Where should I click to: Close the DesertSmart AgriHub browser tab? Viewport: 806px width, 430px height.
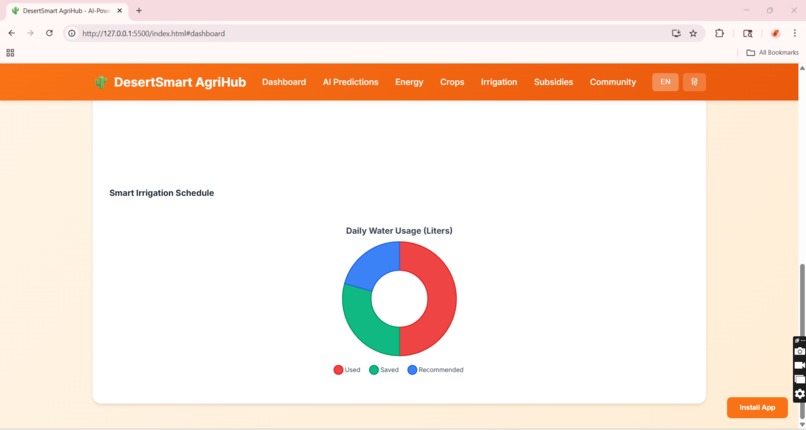pyautogui.click(x=120, y=10)
